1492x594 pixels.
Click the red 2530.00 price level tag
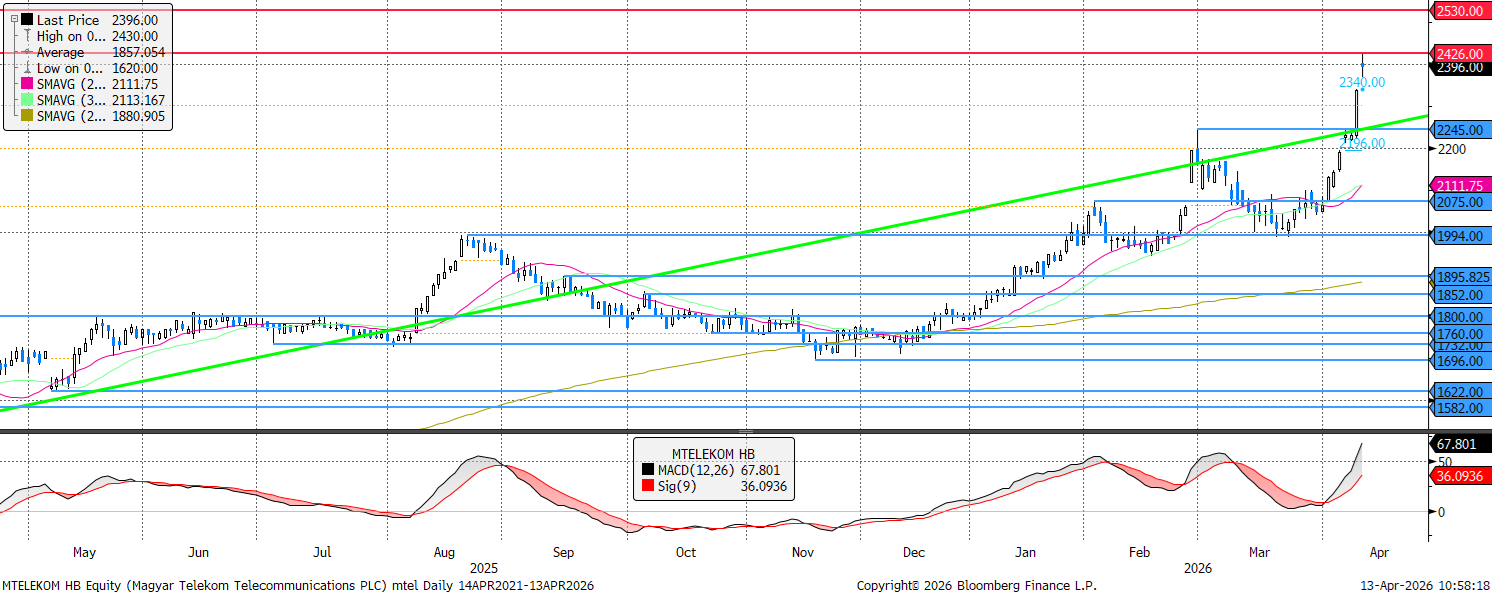[1460, 11]
